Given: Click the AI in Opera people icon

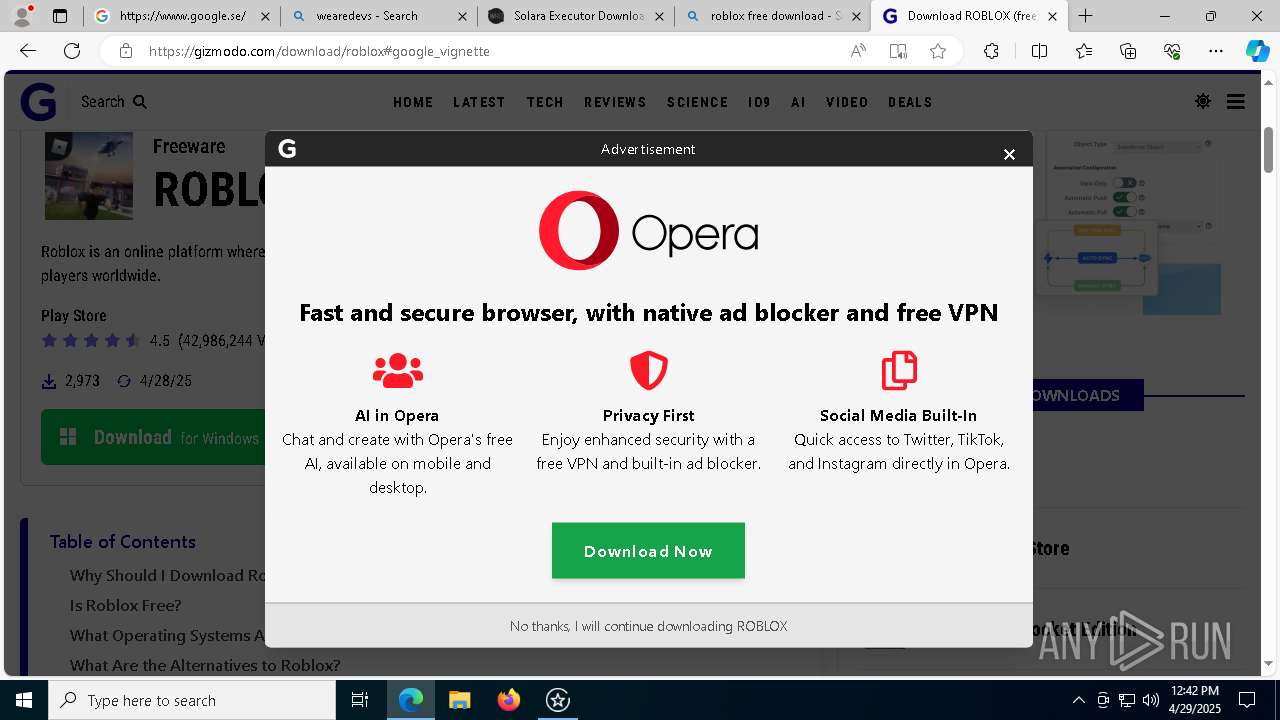Looking at the screenshot, I should (397, 370).
